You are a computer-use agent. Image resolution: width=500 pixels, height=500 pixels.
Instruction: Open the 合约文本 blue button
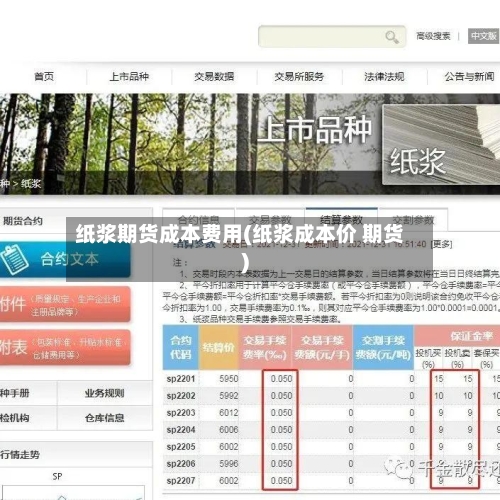65,259
